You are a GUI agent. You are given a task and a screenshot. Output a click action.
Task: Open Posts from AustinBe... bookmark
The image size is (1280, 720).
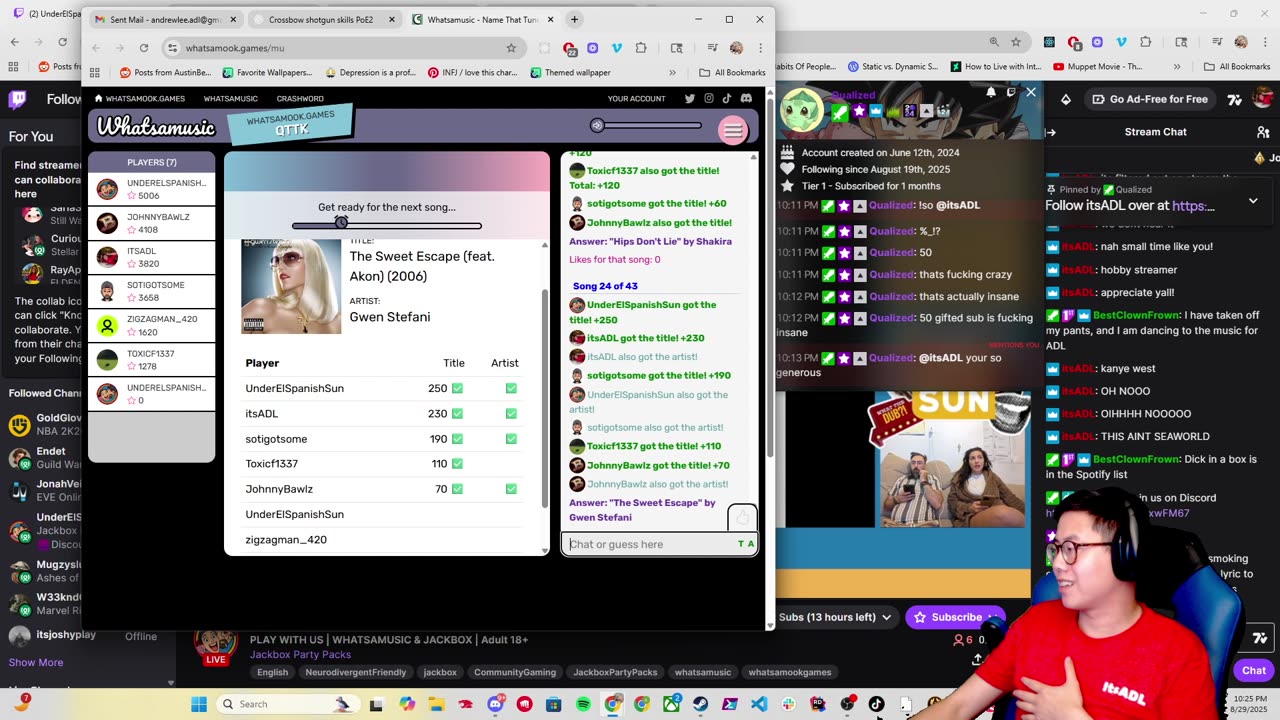(x=166, y=72)
